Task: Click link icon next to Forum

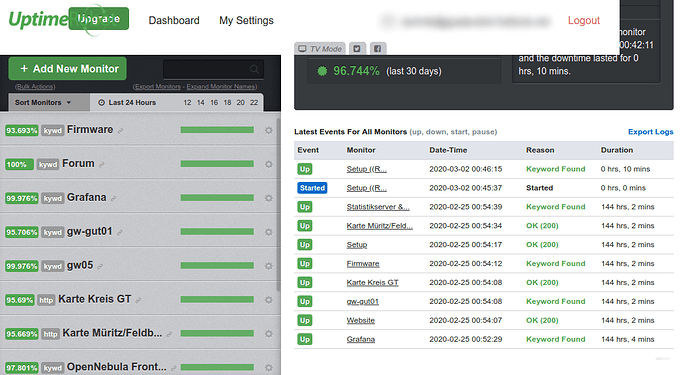Action: [102, 165]
